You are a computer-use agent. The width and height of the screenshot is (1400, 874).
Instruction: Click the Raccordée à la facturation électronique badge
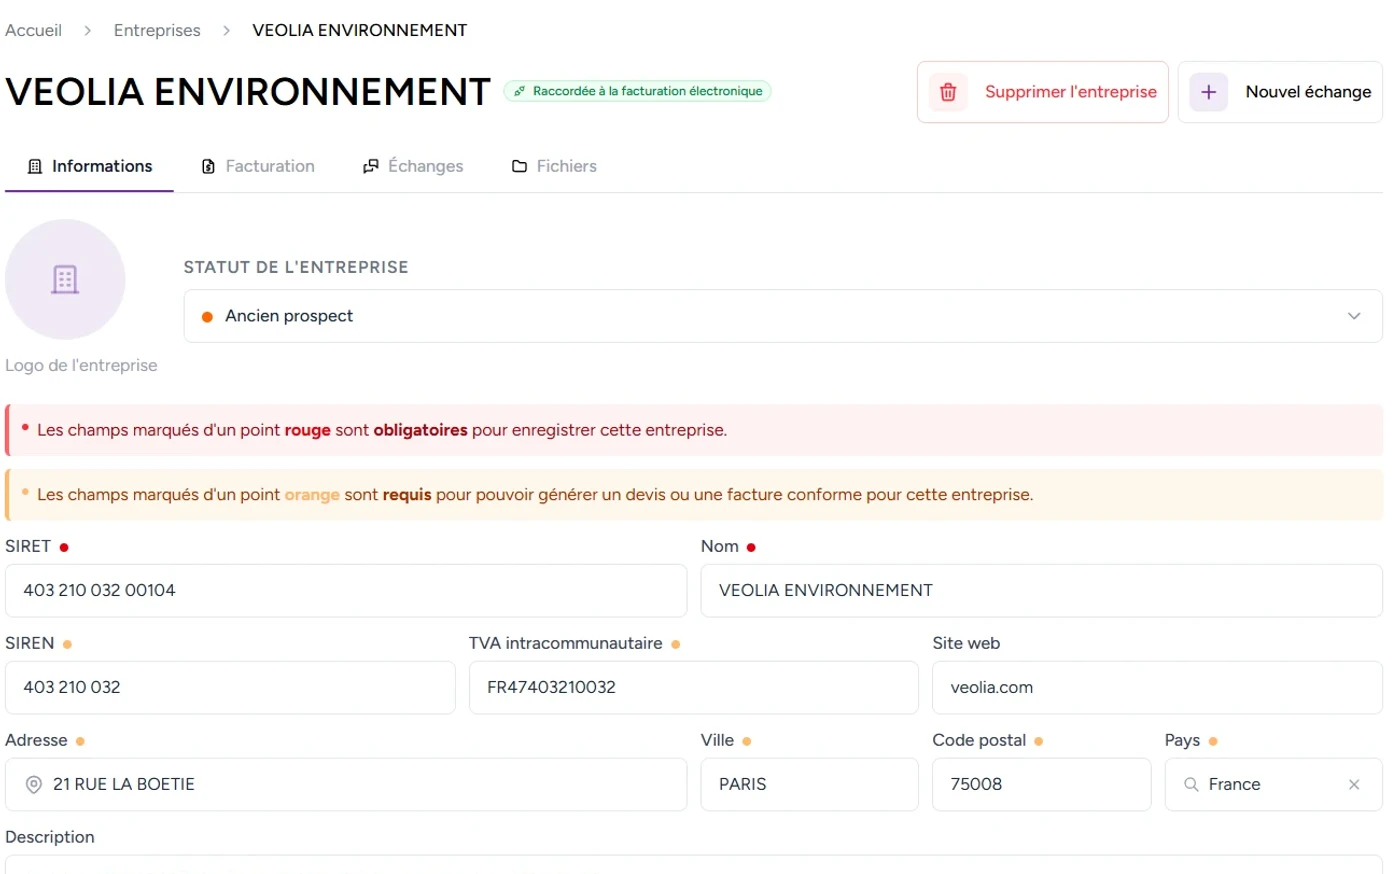[638, 91]
